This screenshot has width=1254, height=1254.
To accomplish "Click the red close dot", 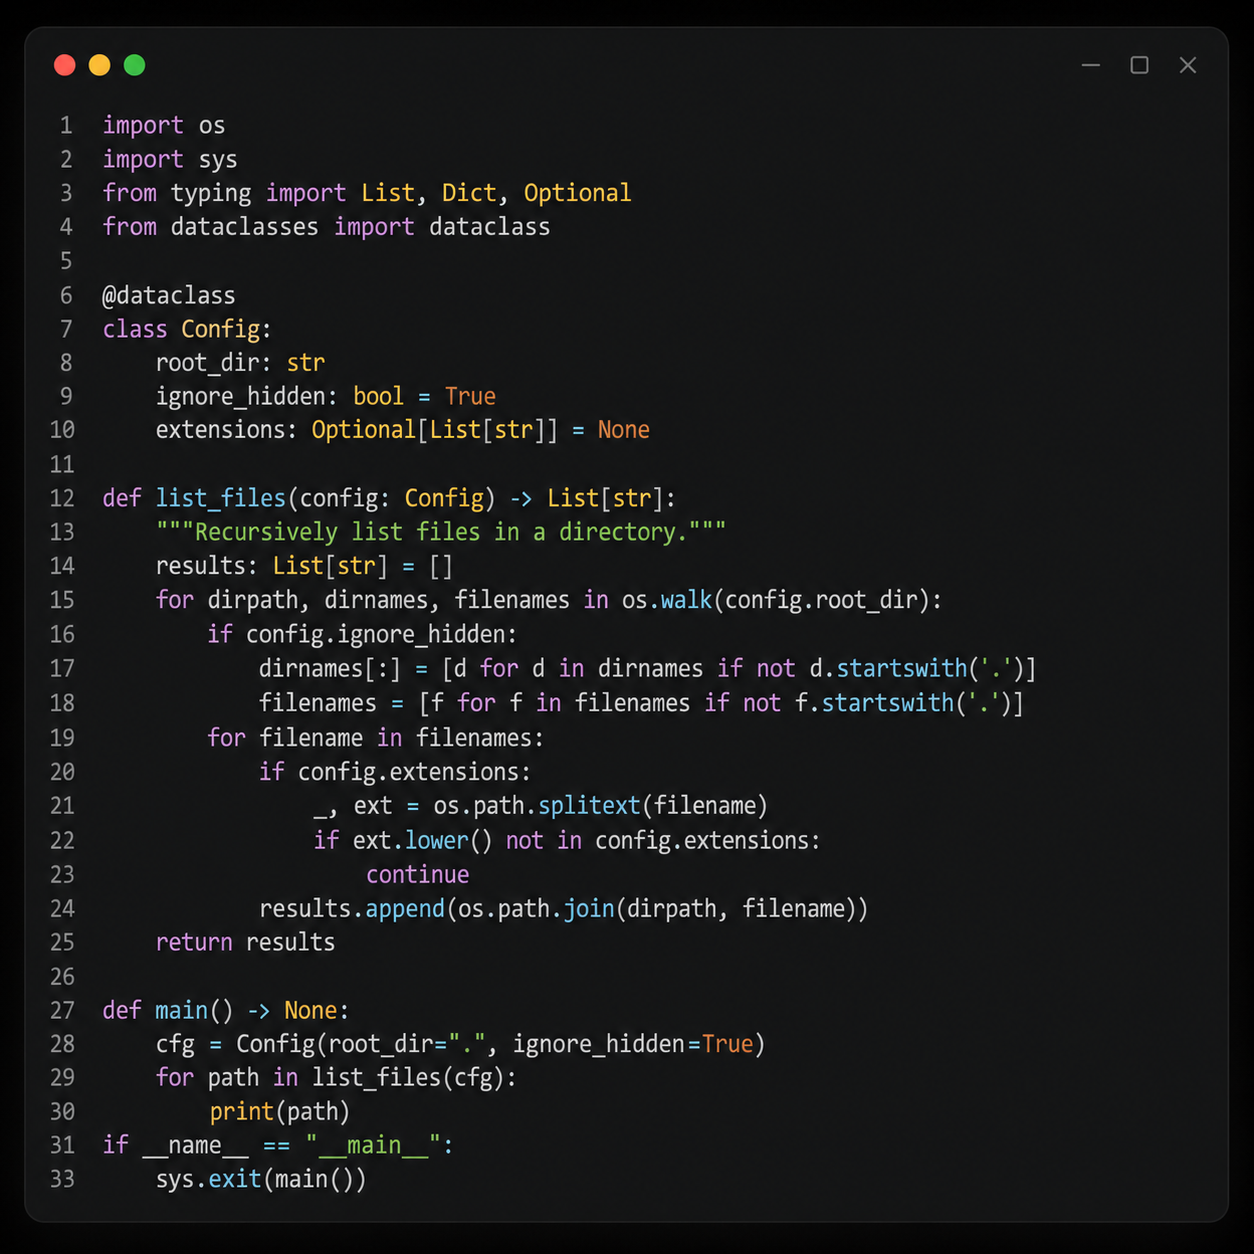I will click(65, 65).
